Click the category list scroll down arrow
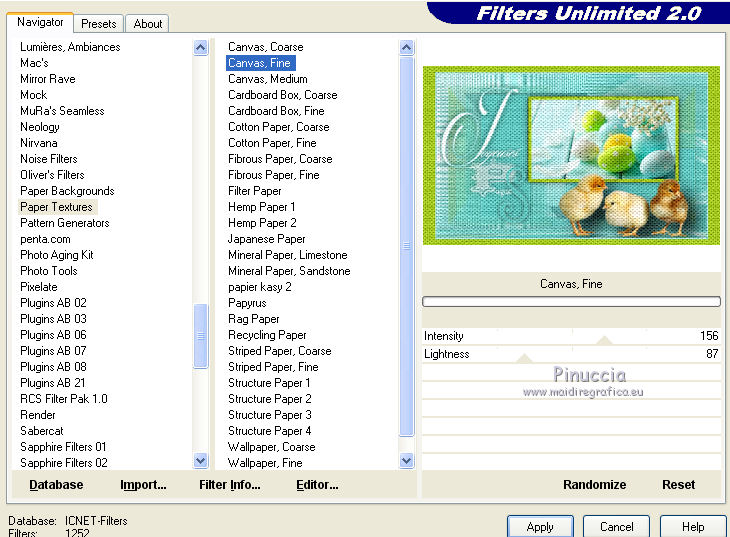730x537 pixels. [201, 461]
